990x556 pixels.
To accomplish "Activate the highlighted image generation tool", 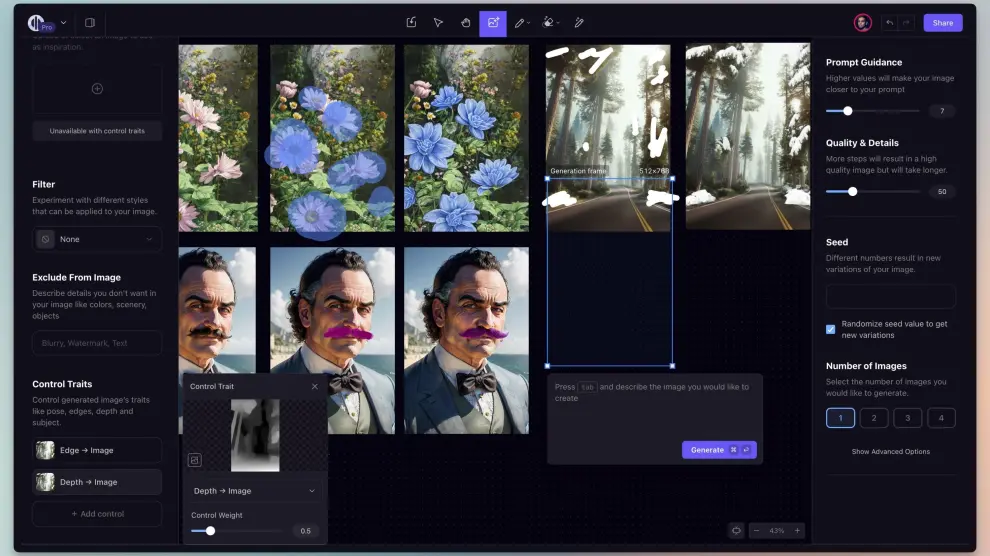I will [x=492, y=22].
